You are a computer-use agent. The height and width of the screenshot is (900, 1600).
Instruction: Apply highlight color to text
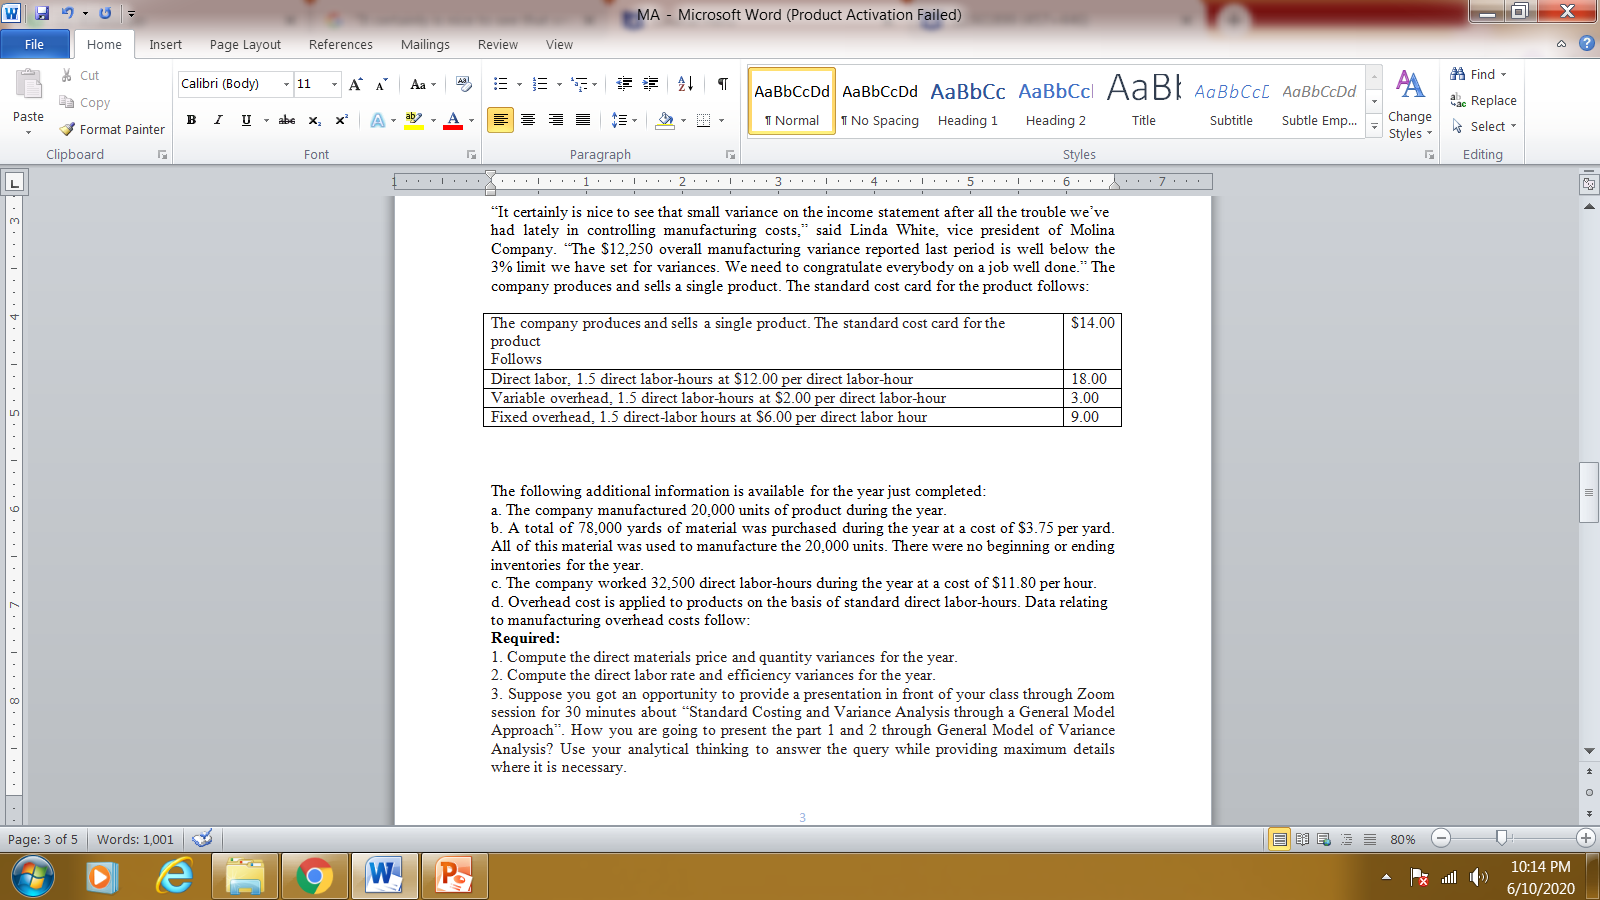pyautogui.click(x=413, y=119)
